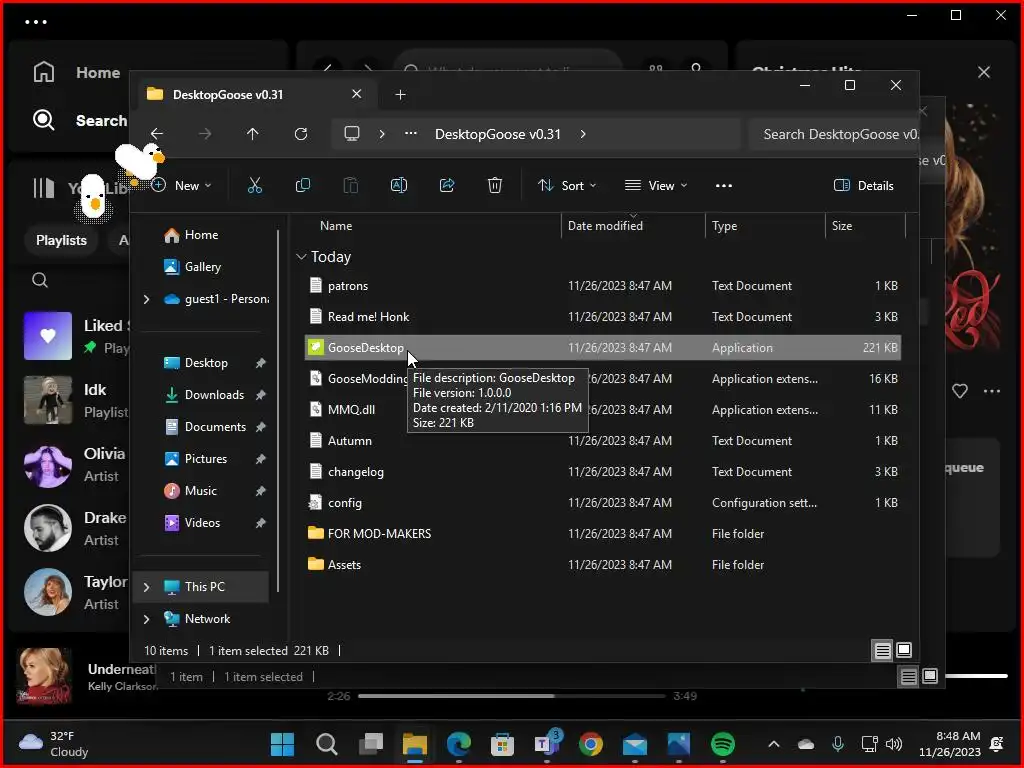
Task: Click the Delete trash can icon
Action: click(495, 185)
